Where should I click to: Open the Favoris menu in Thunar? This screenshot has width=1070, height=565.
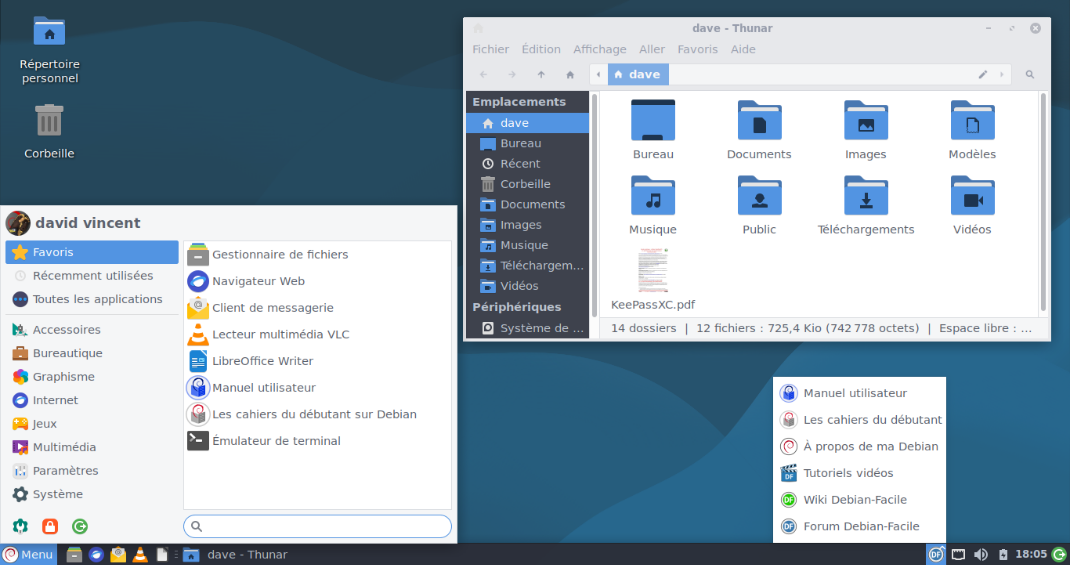pyautogui.click(x=697, y=49)
